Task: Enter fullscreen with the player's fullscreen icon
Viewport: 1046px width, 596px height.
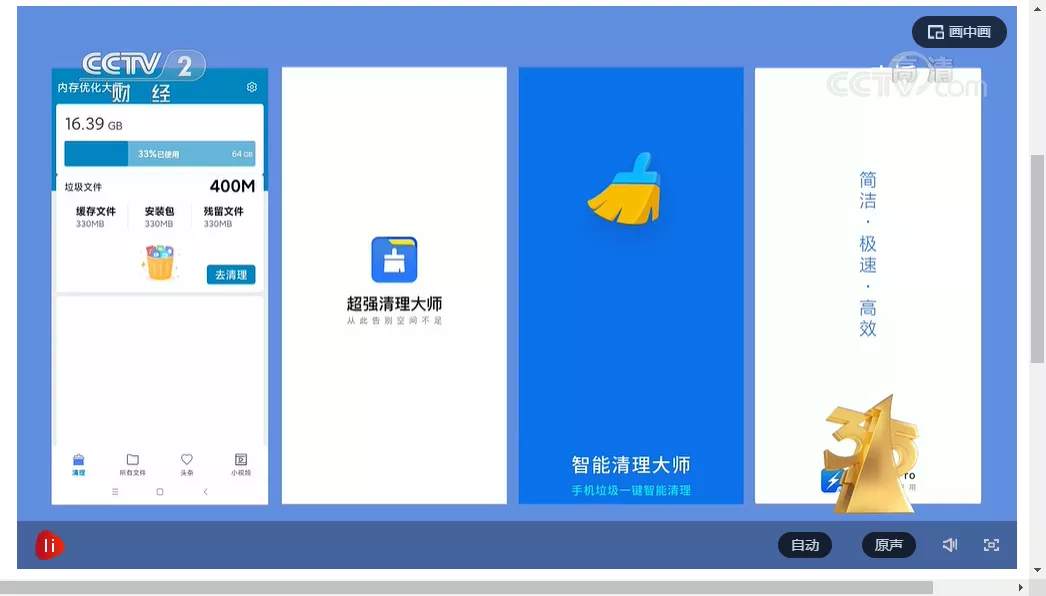Action: click(991, 545)
